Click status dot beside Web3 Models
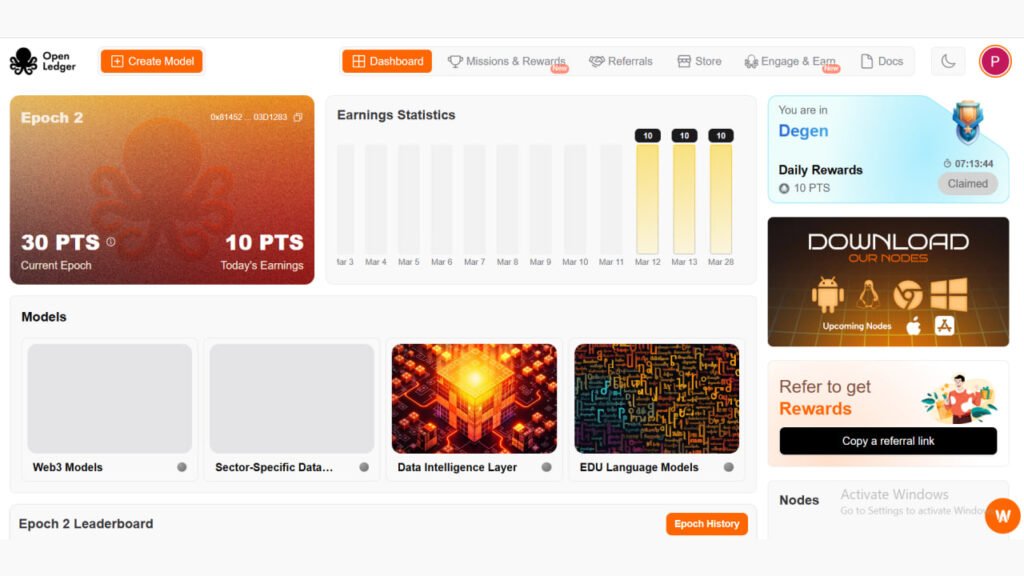This screenshot has height=576, width=1024. pos(182,467)
